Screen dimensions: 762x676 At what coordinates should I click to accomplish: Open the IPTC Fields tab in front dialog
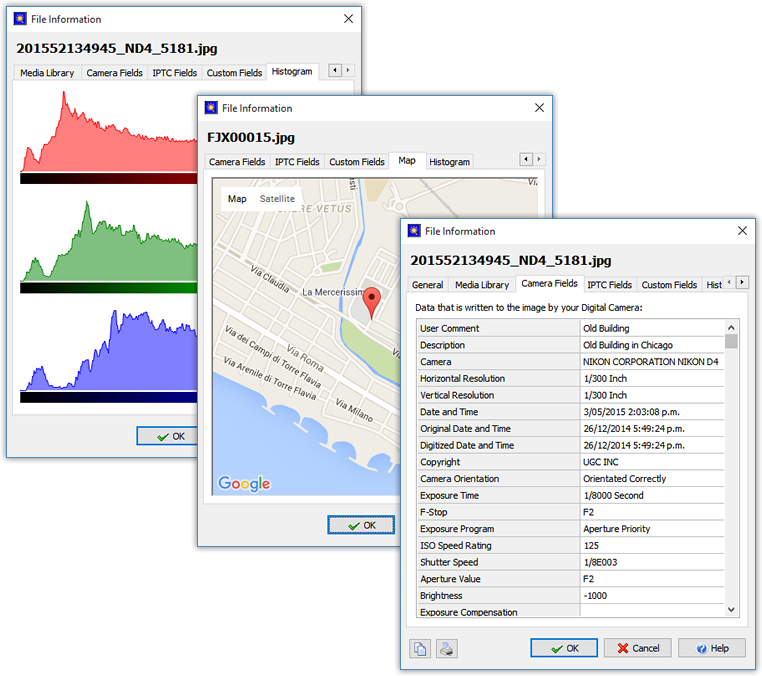tap(609, 285)
